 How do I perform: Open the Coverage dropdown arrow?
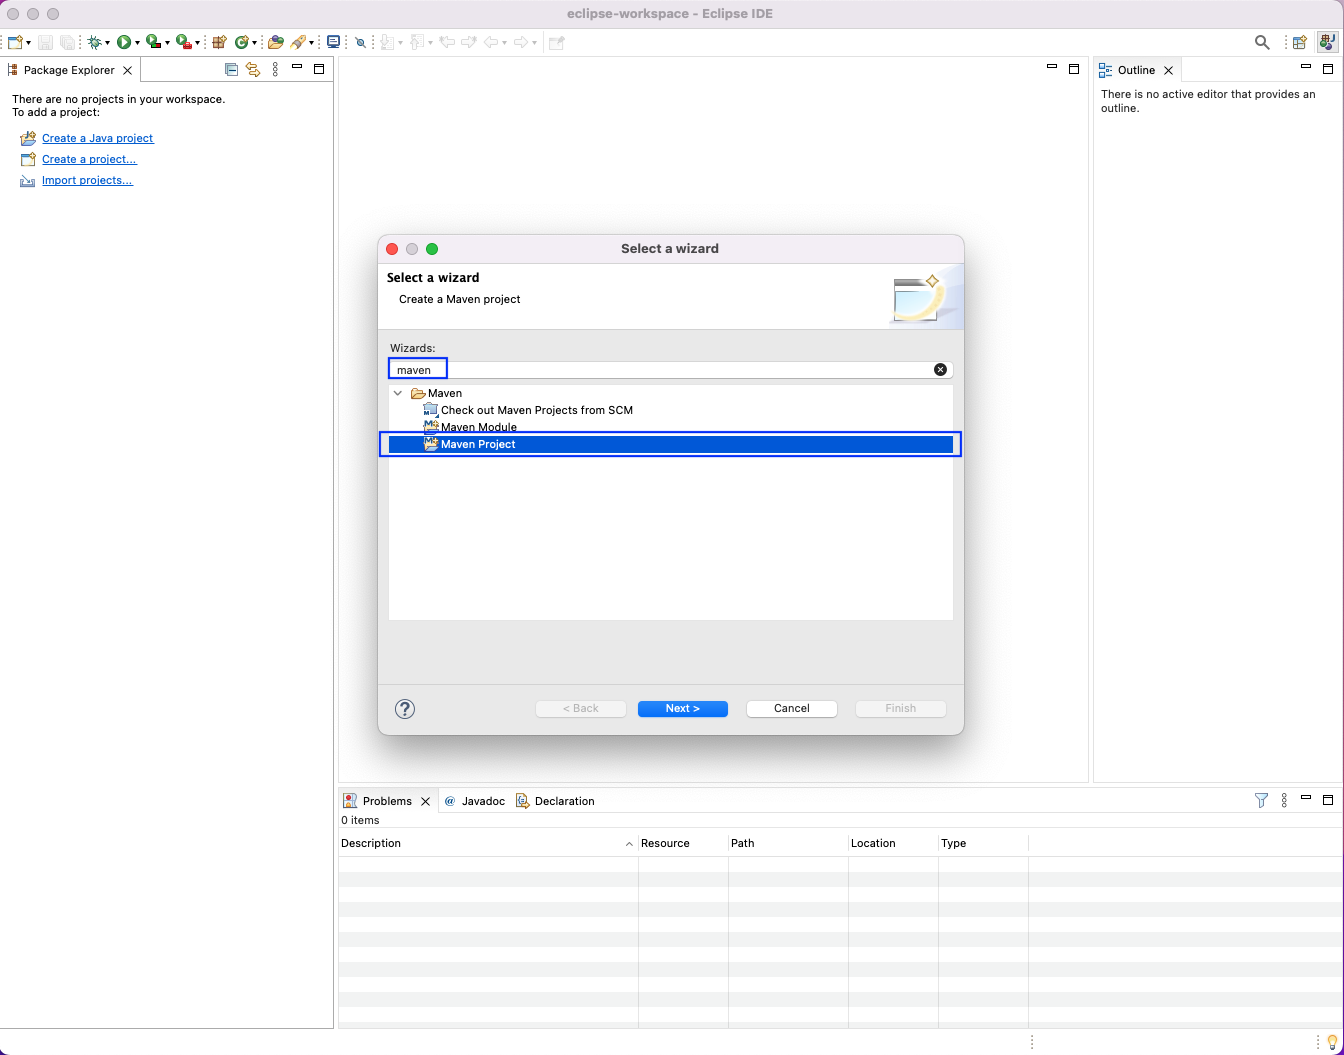[167, 43]
